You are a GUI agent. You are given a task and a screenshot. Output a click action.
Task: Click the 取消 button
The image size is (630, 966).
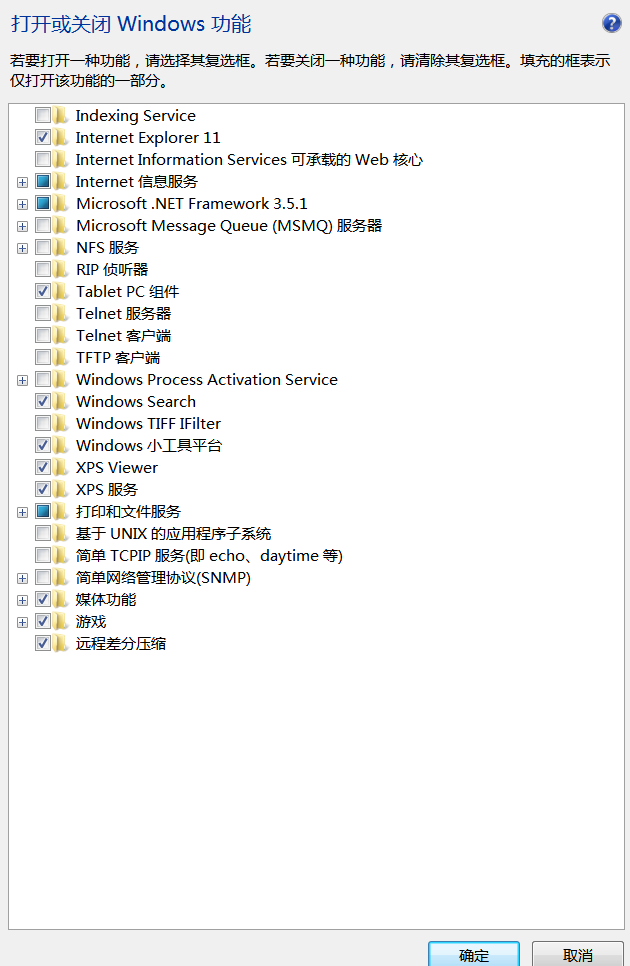[578, 955]
